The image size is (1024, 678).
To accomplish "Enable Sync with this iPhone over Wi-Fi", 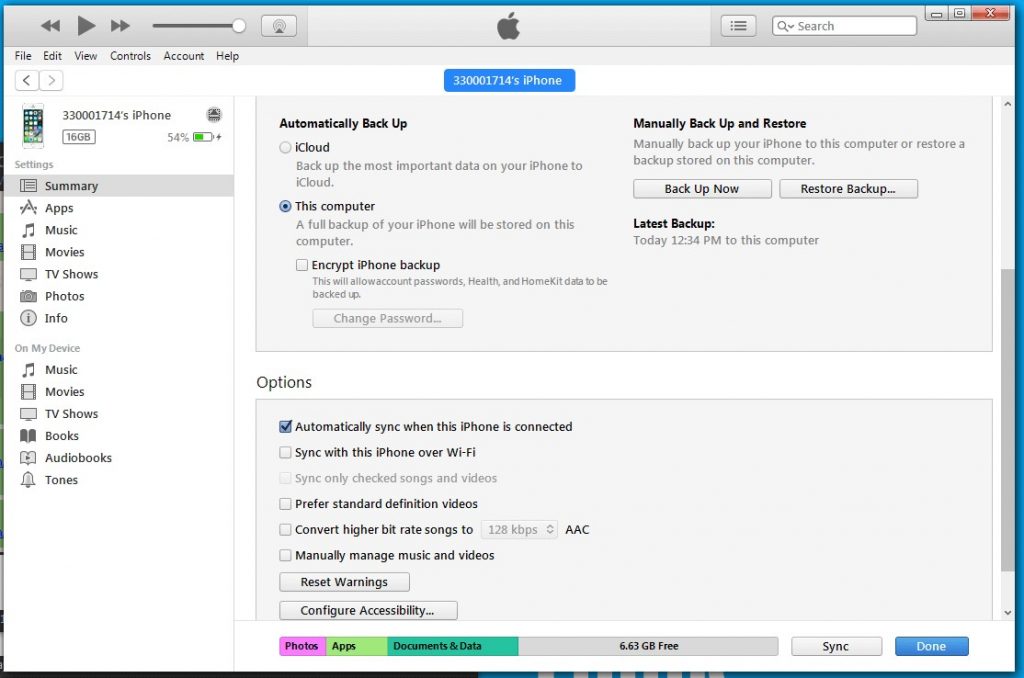I will [285, 453].
